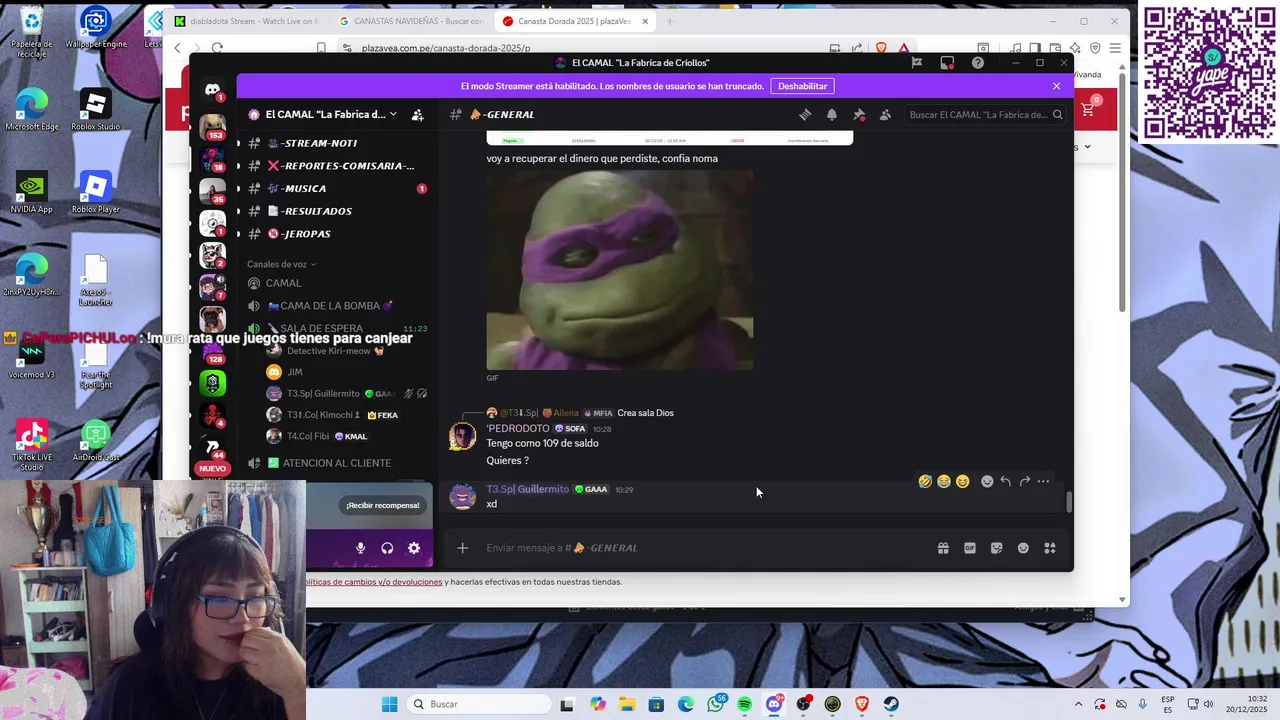Select the server icon with badge 35
This screenshot has height=720, width=1280.
coord(212,190)
